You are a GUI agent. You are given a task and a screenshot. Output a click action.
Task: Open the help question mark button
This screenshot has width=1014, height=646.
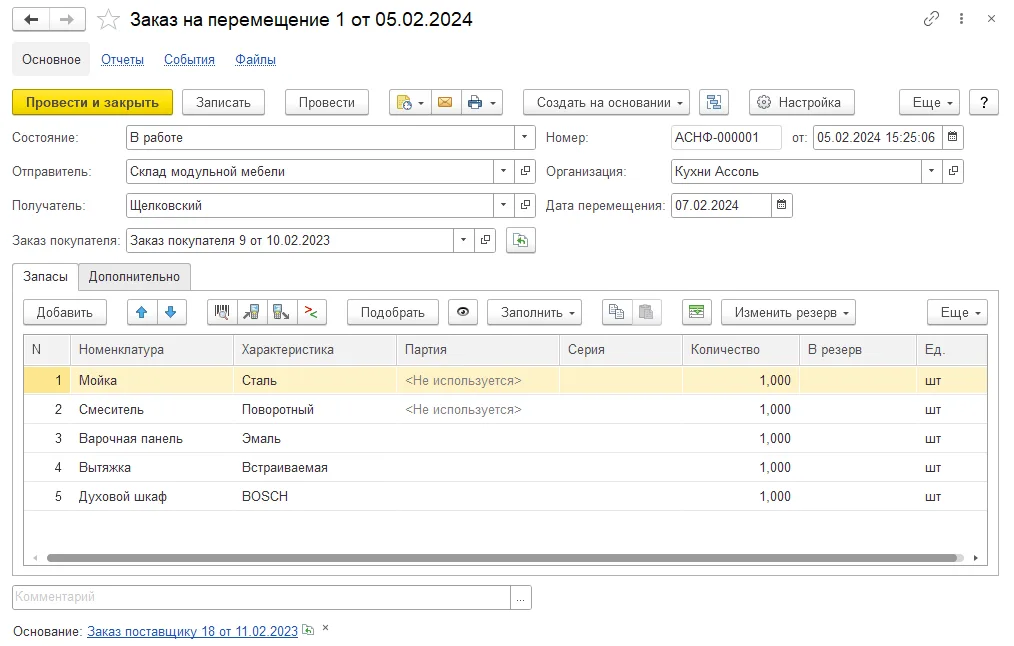click(x=984, y=102)
